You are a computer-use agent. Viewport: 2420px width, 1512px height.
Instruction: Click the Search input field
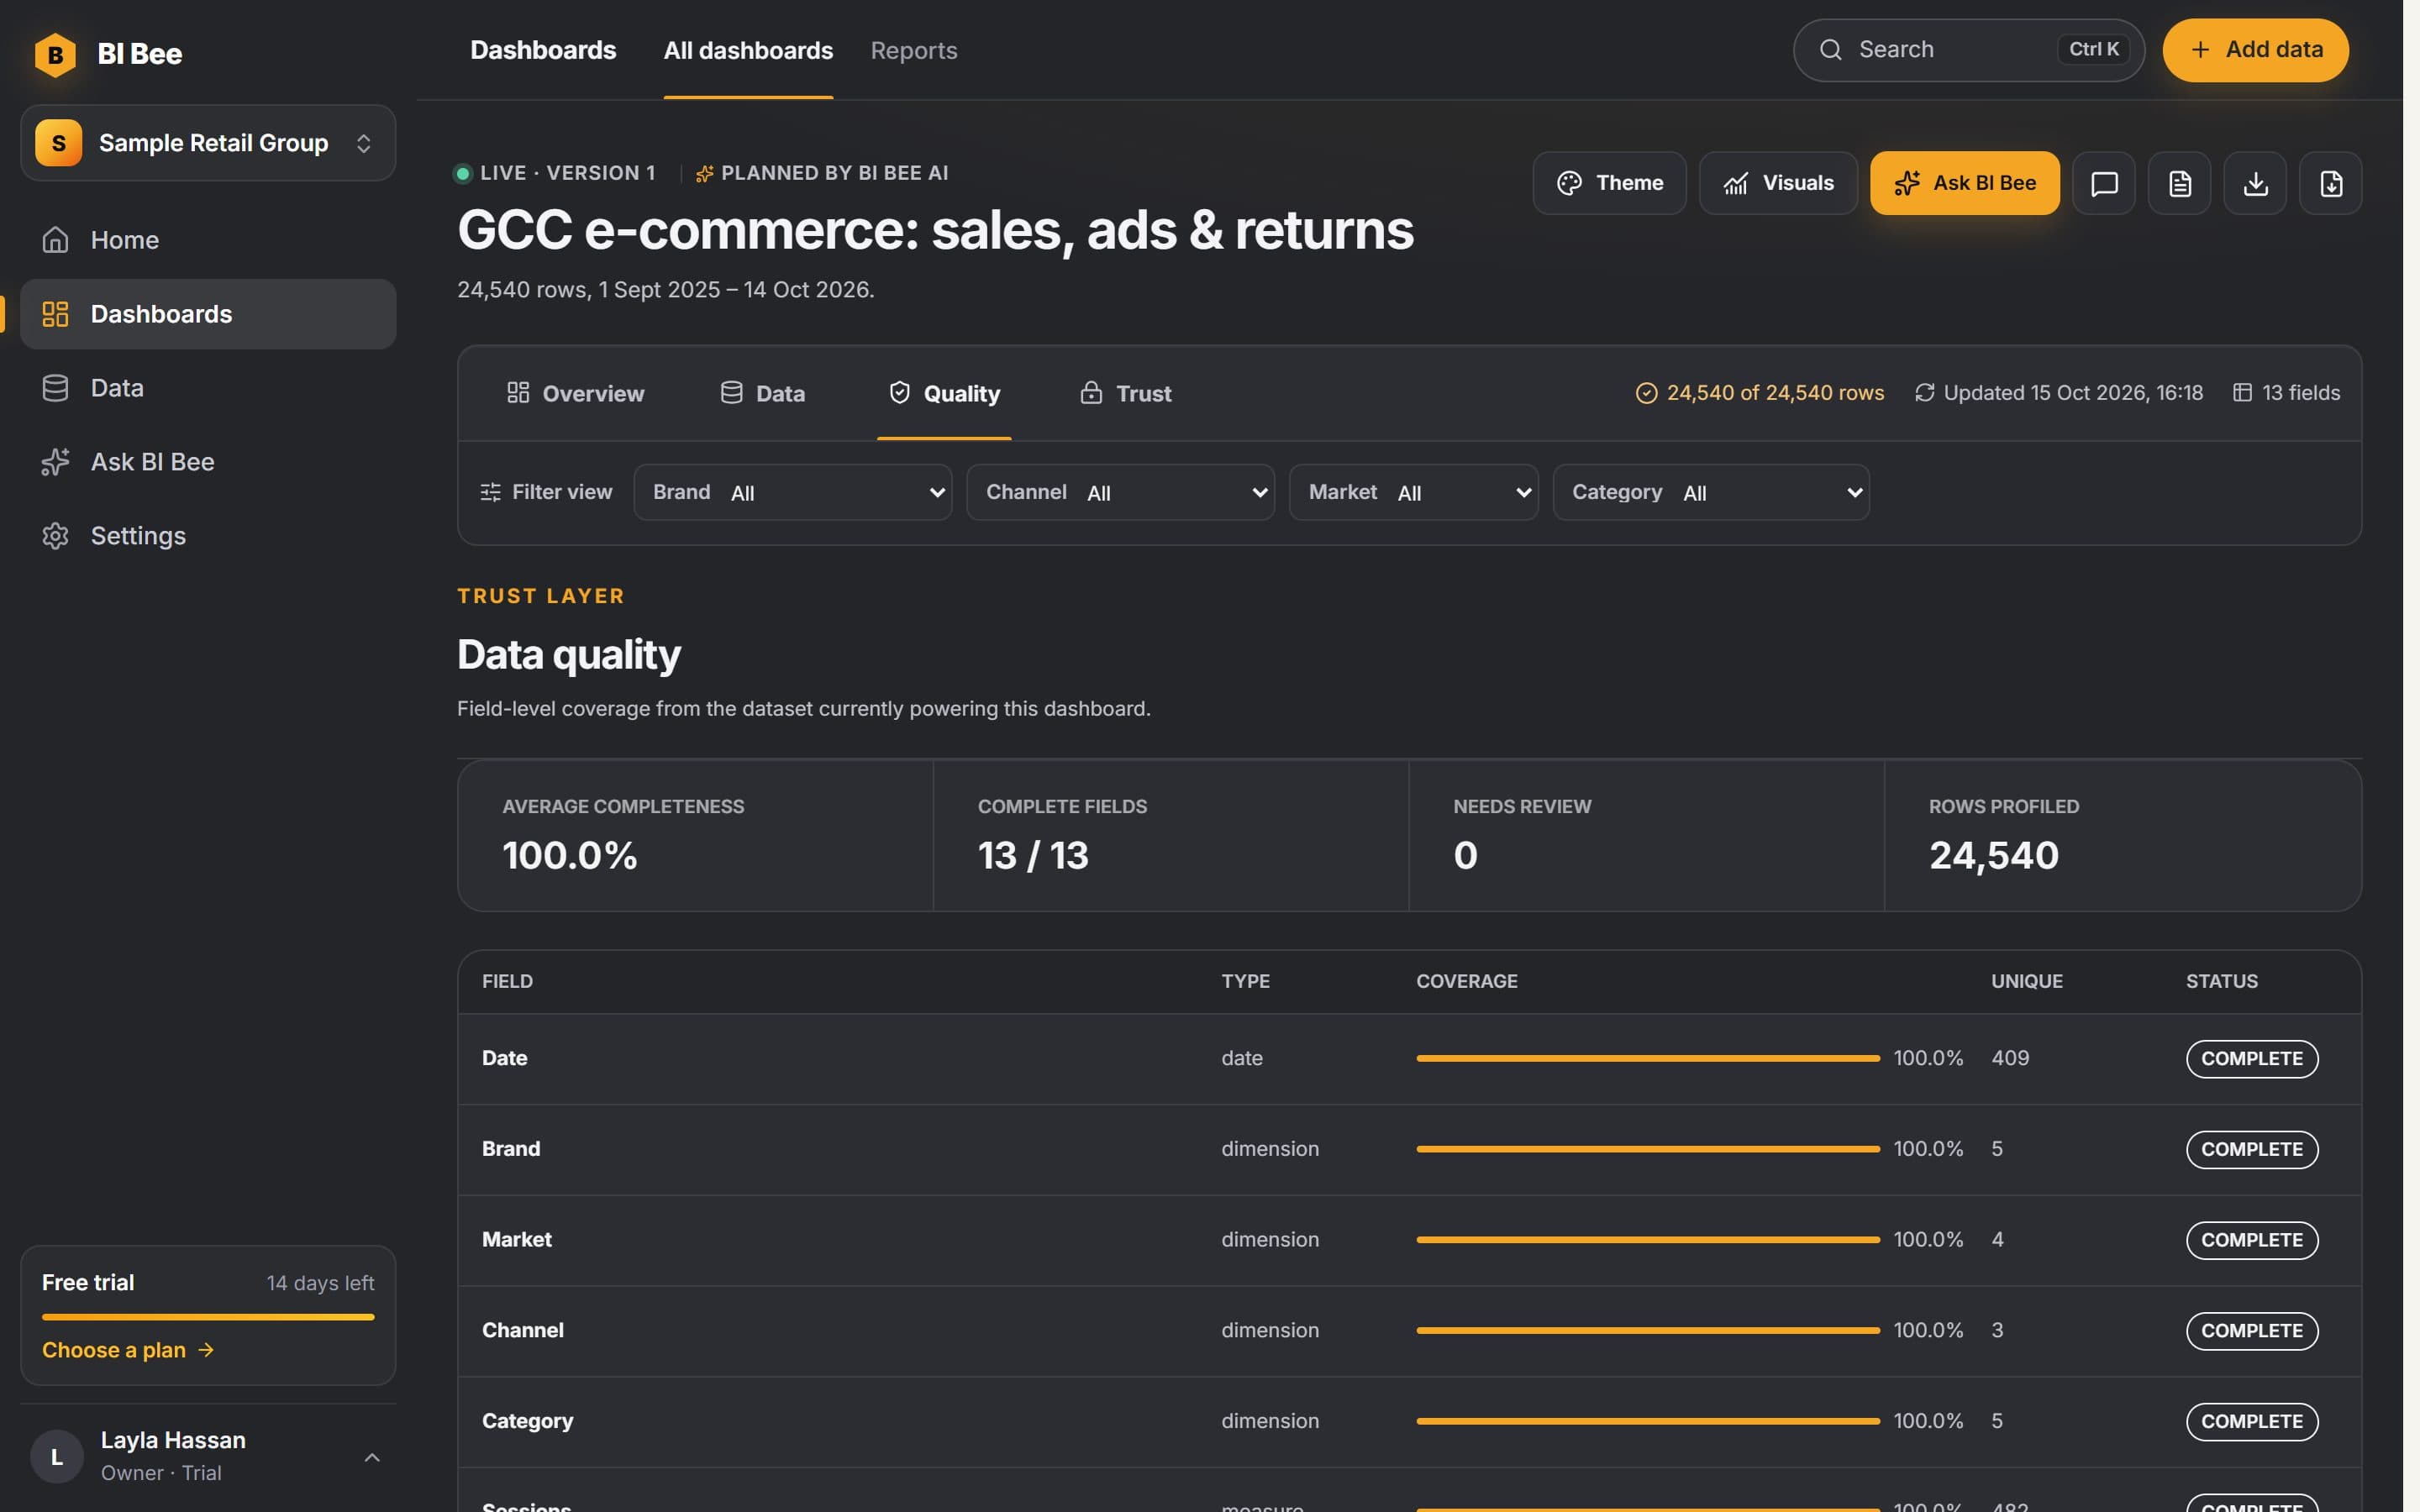1968,50
